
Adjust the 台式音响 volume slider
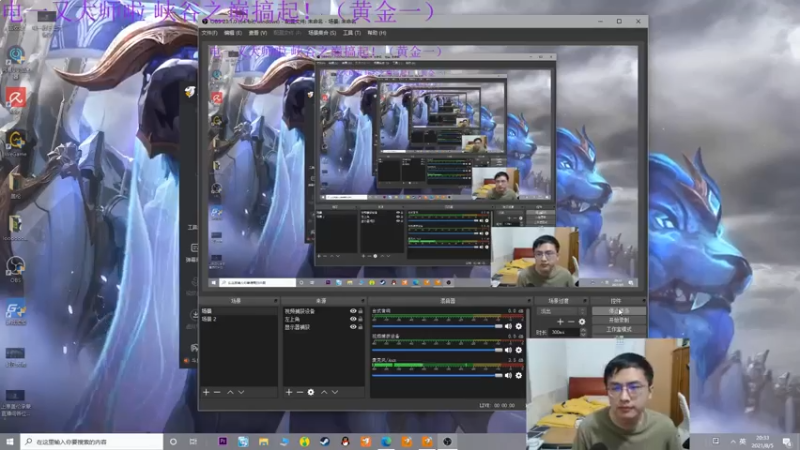(438, 326)
